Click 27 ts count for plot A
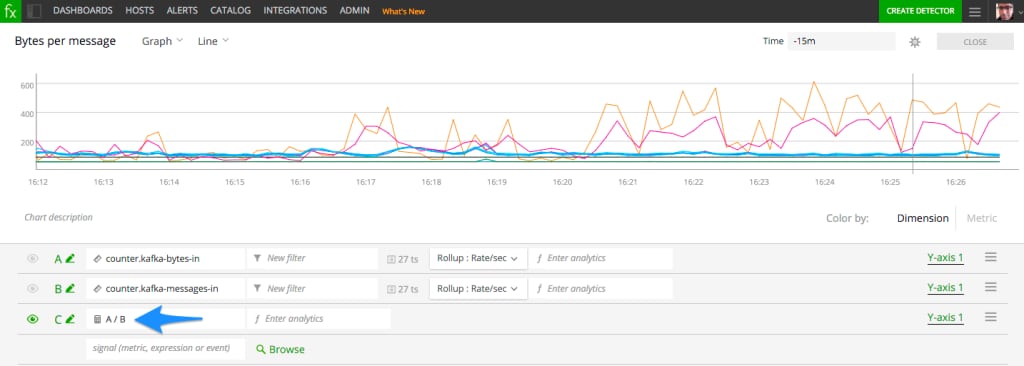Image resolution: width=1024 pixels, height=366 pixels. click(x=403, y=259)
